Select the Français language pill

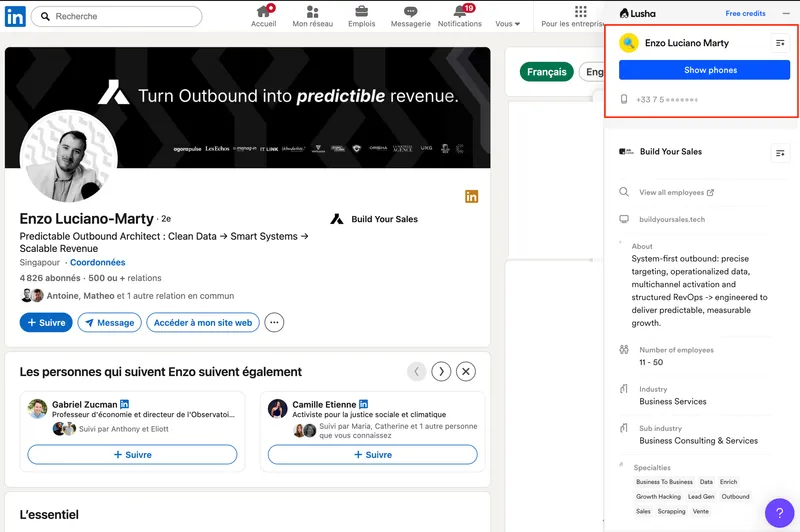coord(547,72)
